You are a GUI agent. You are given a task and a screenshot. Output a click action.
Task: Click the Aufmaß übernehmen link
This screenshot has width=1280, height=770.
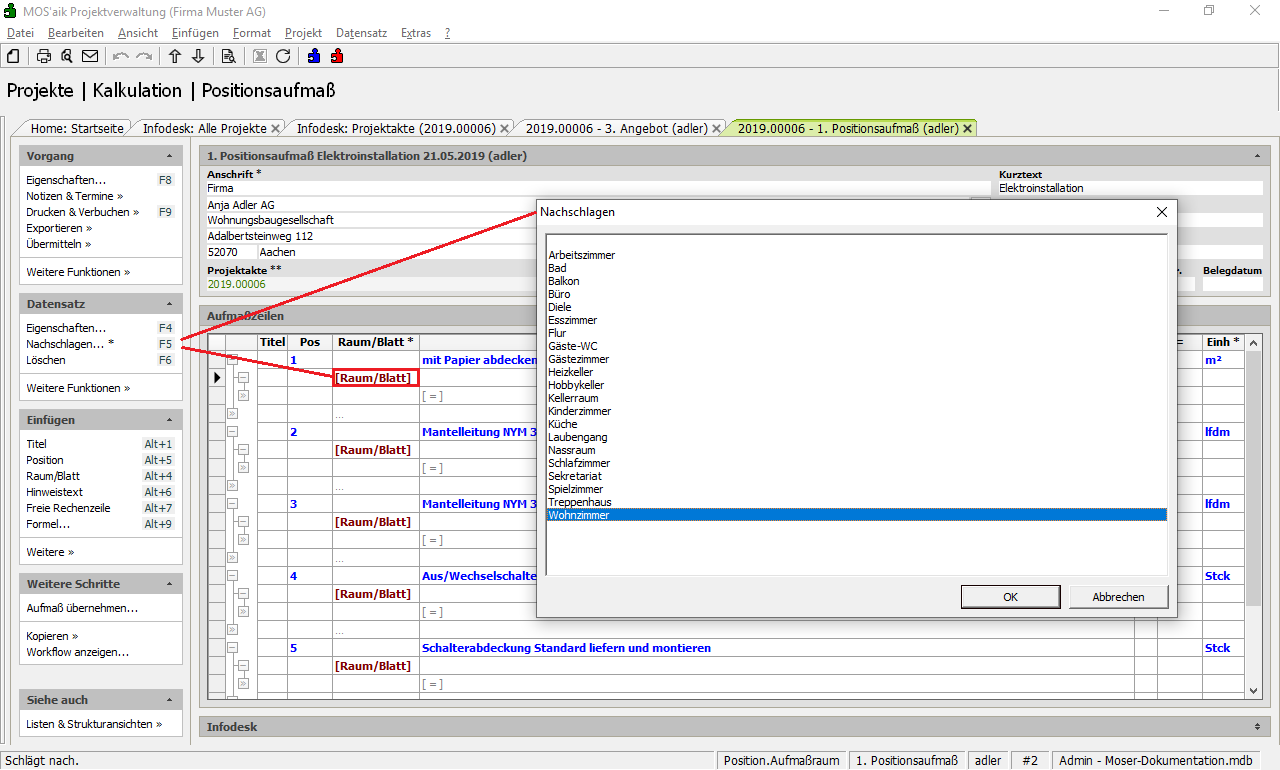pyautogui.click(x=82, y=608)
